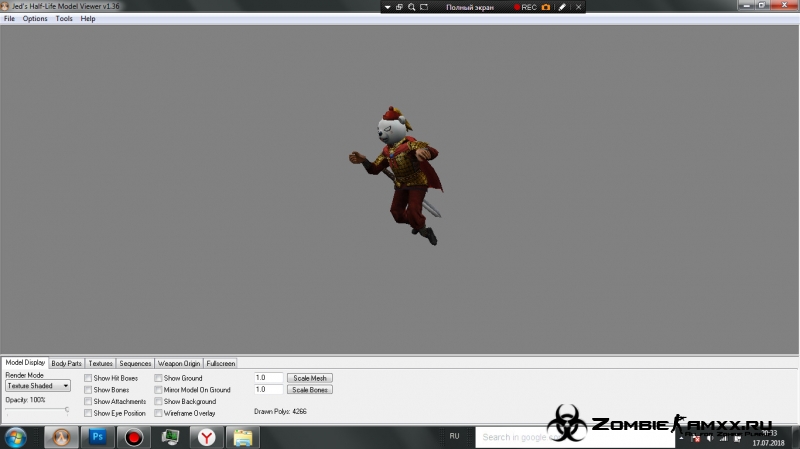Launch Photoshop from the taskbar
Viewport: 800px width, 449px height.
[97, 437]
